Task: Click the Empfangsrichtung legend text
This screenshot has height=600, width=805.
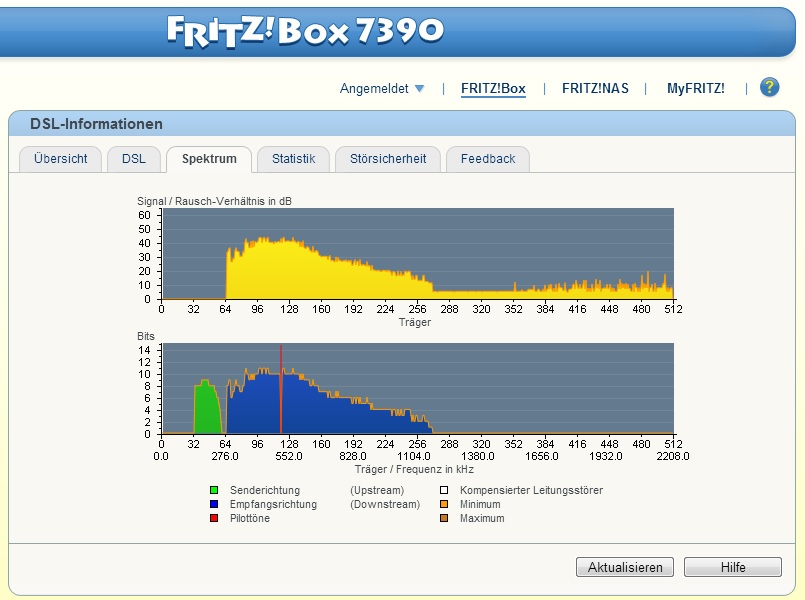Action: (273, 504)
